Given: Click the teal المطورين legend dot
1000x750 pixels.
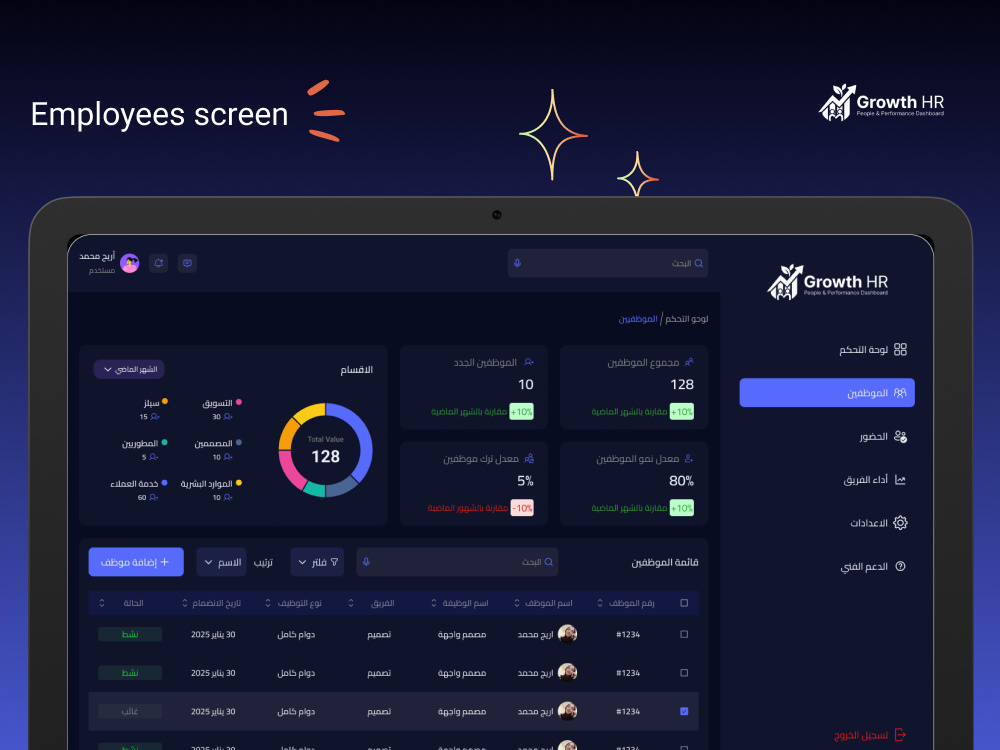Looking at the screenshot, I should point(165,442).
